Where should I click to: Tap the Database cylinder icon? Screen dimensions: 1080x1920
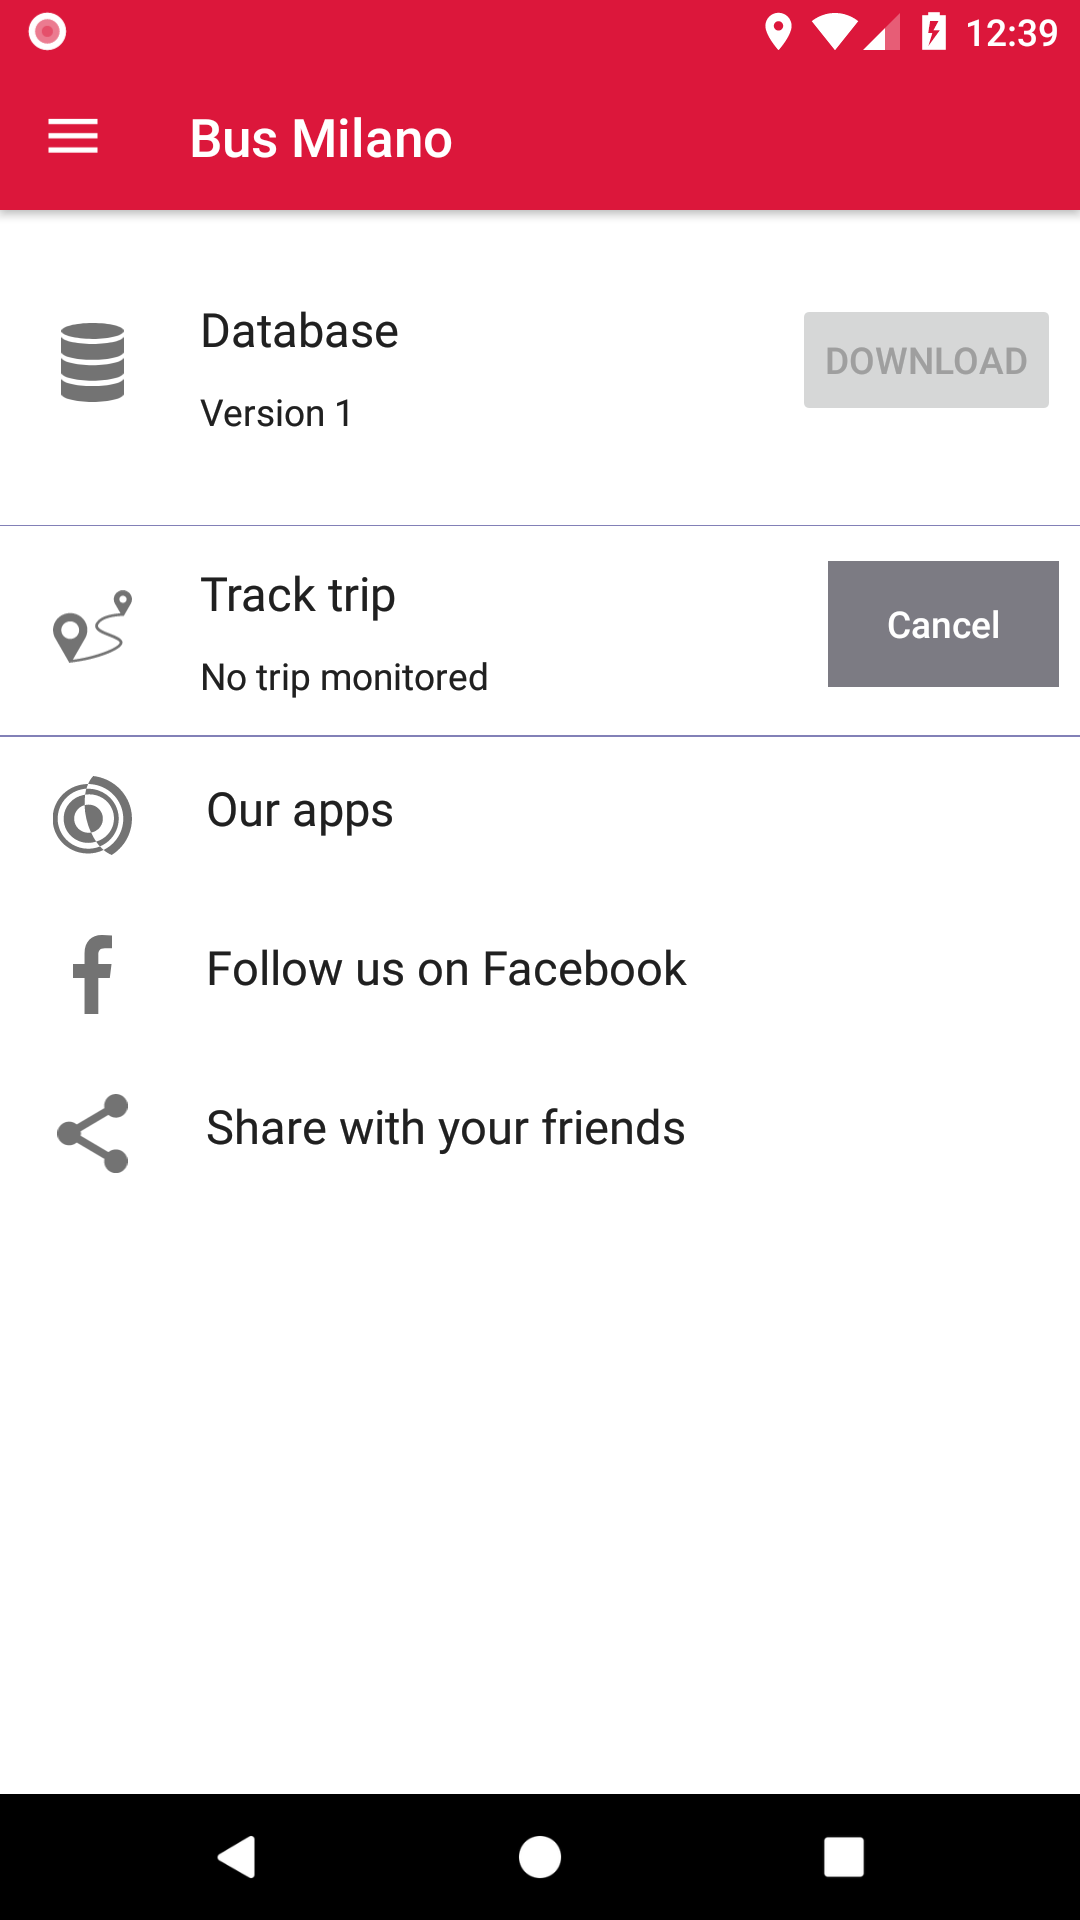click(92, 362)
